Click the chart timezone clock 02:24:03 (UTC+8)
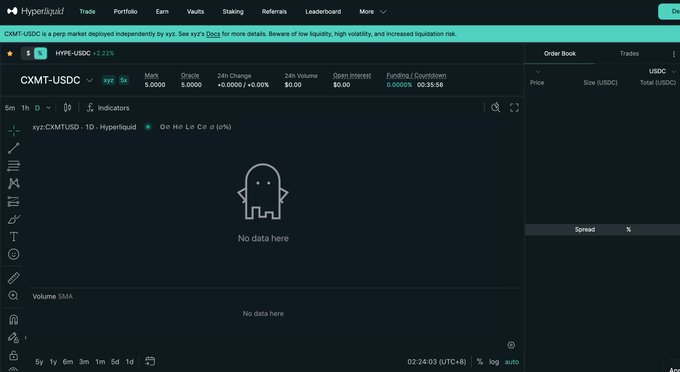 [x=436, y=362]
